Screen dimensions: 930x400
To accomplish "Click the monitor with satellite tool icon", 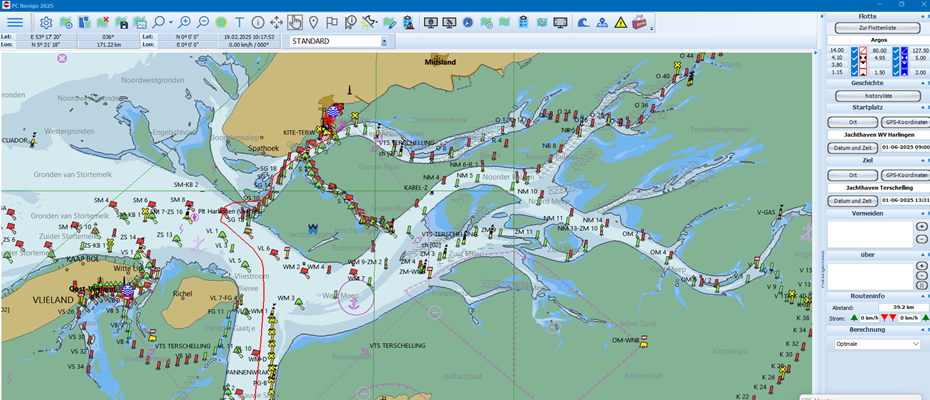I will coord(450,23).
